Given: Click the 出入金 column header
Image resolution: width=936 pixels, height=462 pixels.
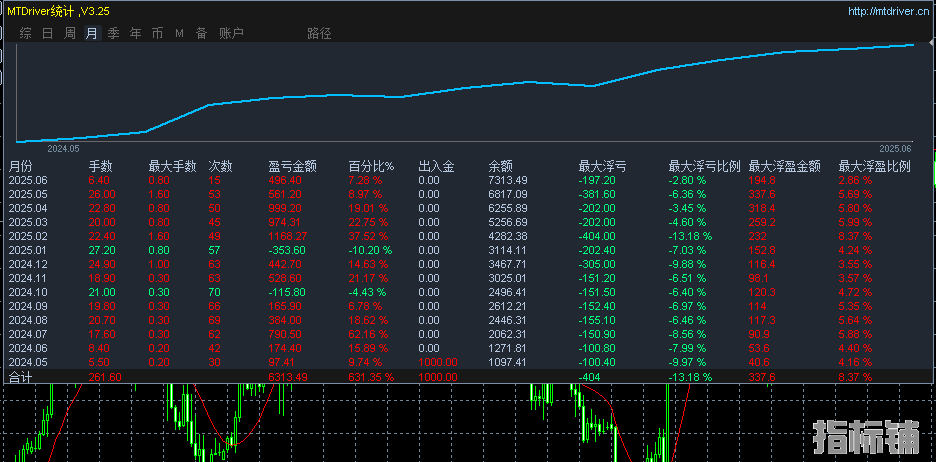Looking at the screenshot, I should pyautogui.click(x=436, y=167).
